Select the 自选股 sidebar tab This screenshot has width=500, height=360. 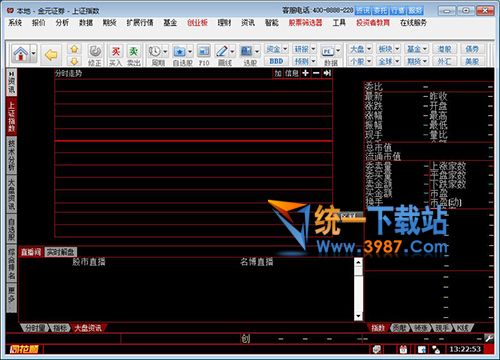tap(11, 229)
